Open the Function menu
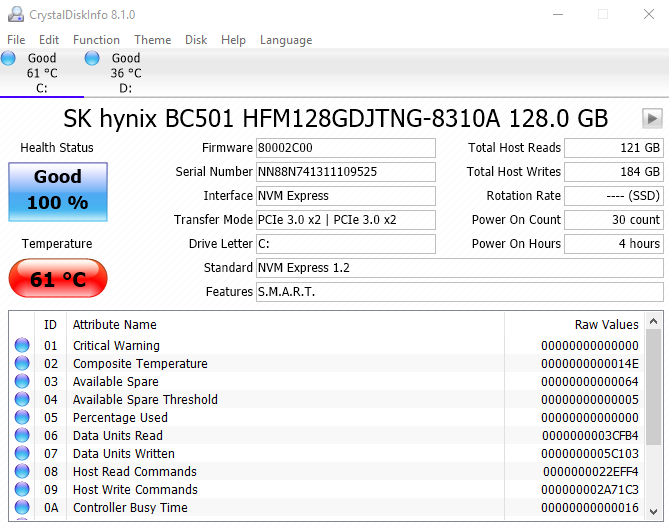Screen dimensions: 669x529 click(x=96, y=40)
